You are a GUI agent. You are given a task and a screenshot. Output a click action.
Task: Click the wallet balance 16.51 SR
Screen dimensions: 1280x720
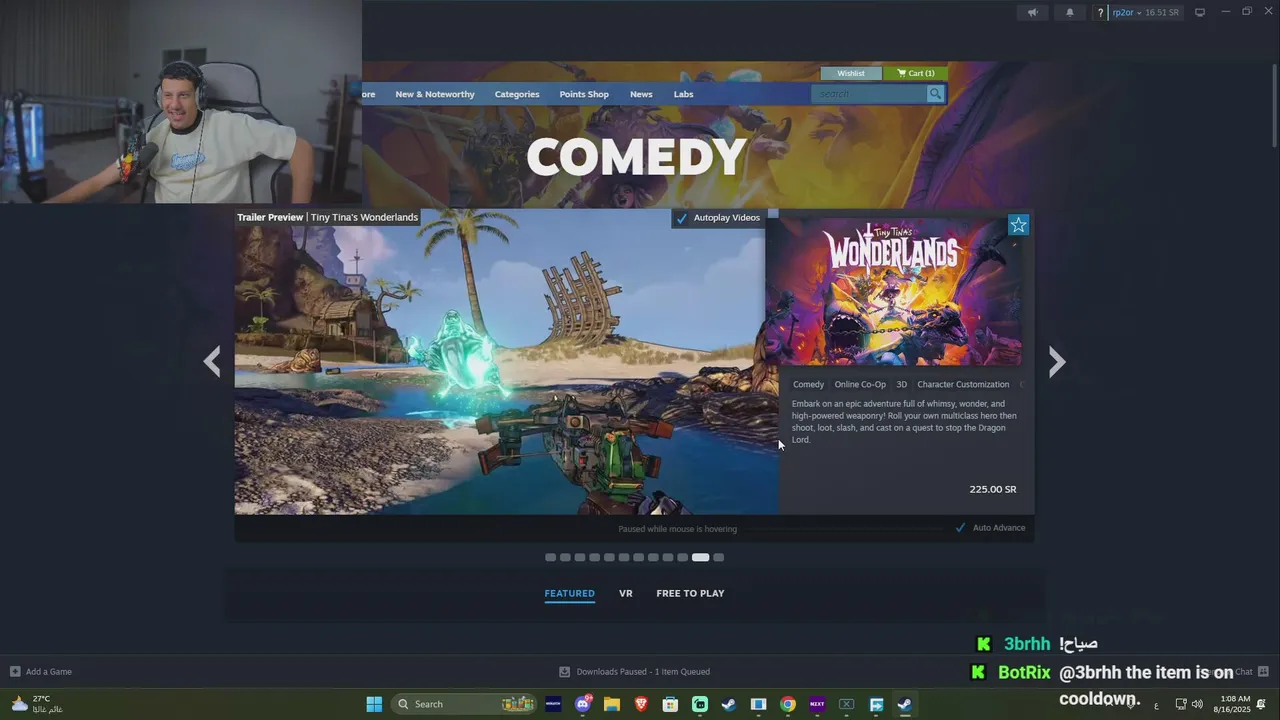1162,13
